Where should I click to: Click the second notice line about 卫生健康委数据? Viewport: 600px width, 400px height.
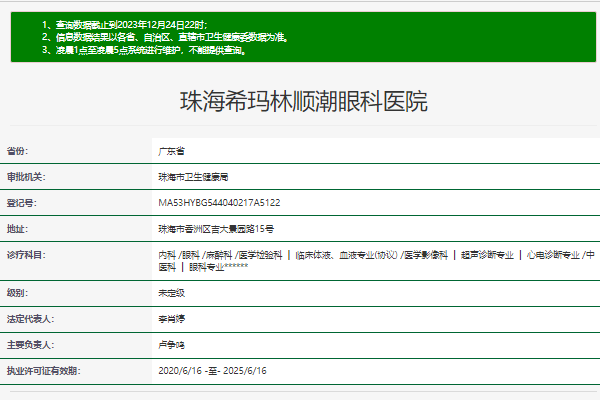[x=165, y=37]
